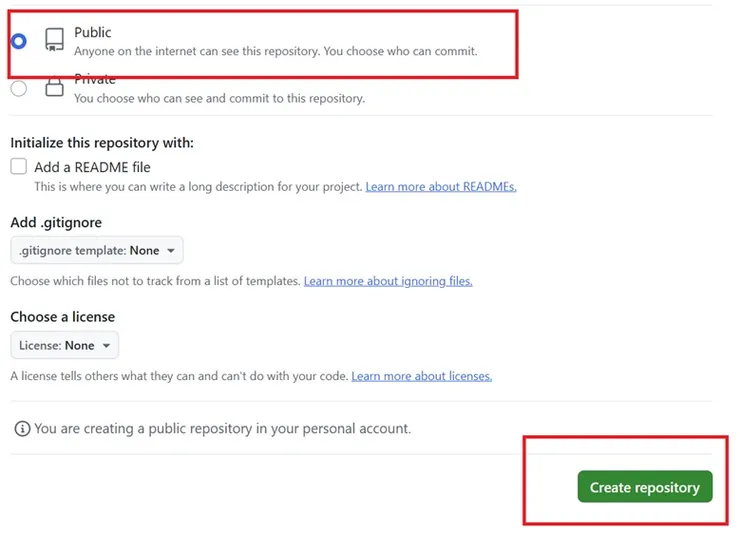Click the Choose a license heading
740x533 pixels.
click(x=62, y=317)
